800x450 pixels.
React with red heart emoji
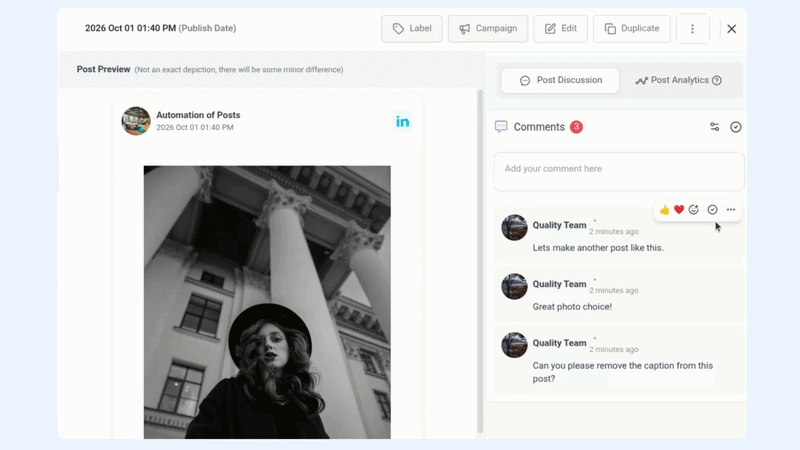tap(679, 209)
